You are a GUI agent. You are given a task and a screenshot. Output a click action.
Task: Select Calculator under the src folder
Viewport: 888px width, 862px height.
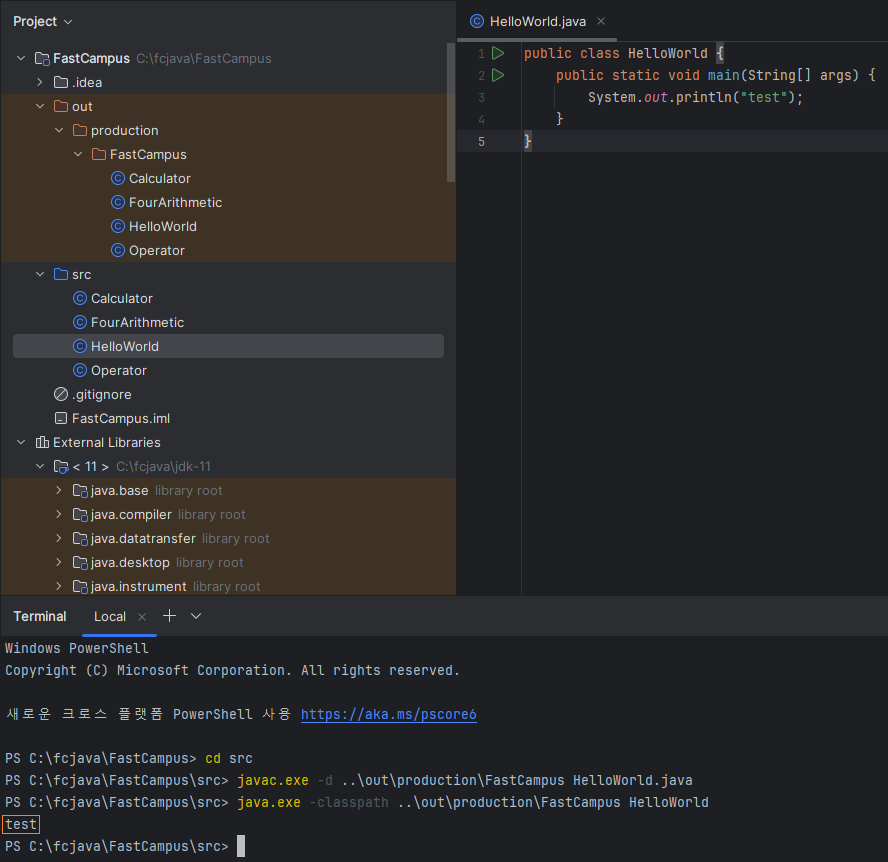click(x=122, y=298)
